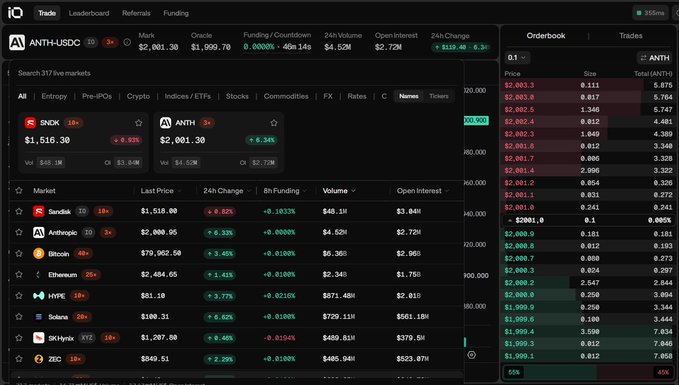Select Names display mode

coord(409,96)
